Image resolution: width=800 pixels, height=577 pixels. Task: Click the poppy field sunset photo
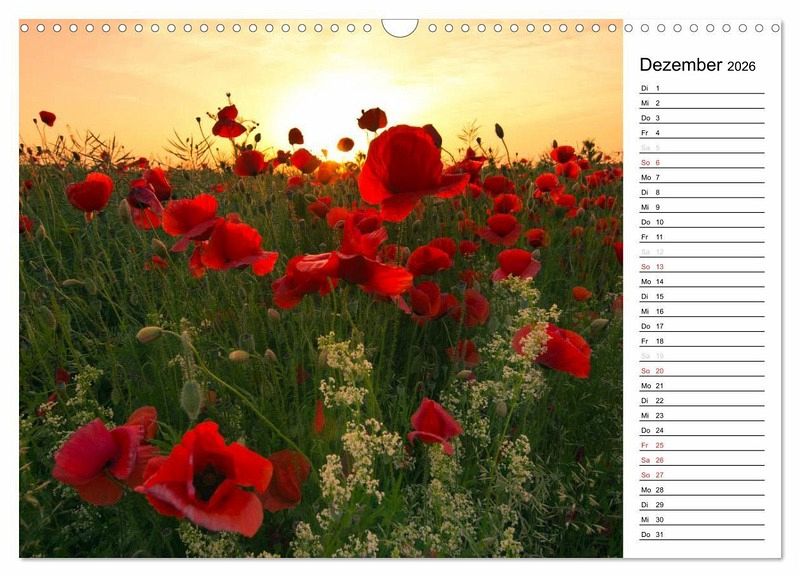click(x=321, y=288)
